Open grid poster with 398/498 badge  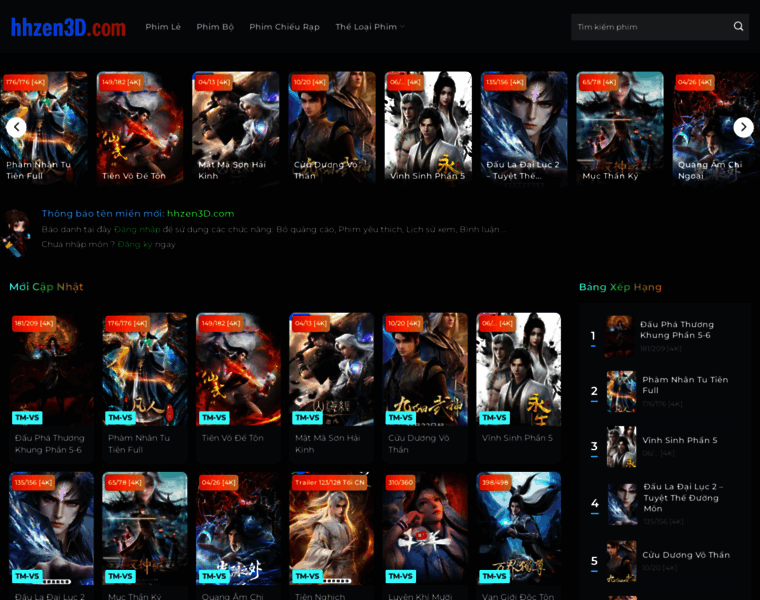(x=519, y=528)
